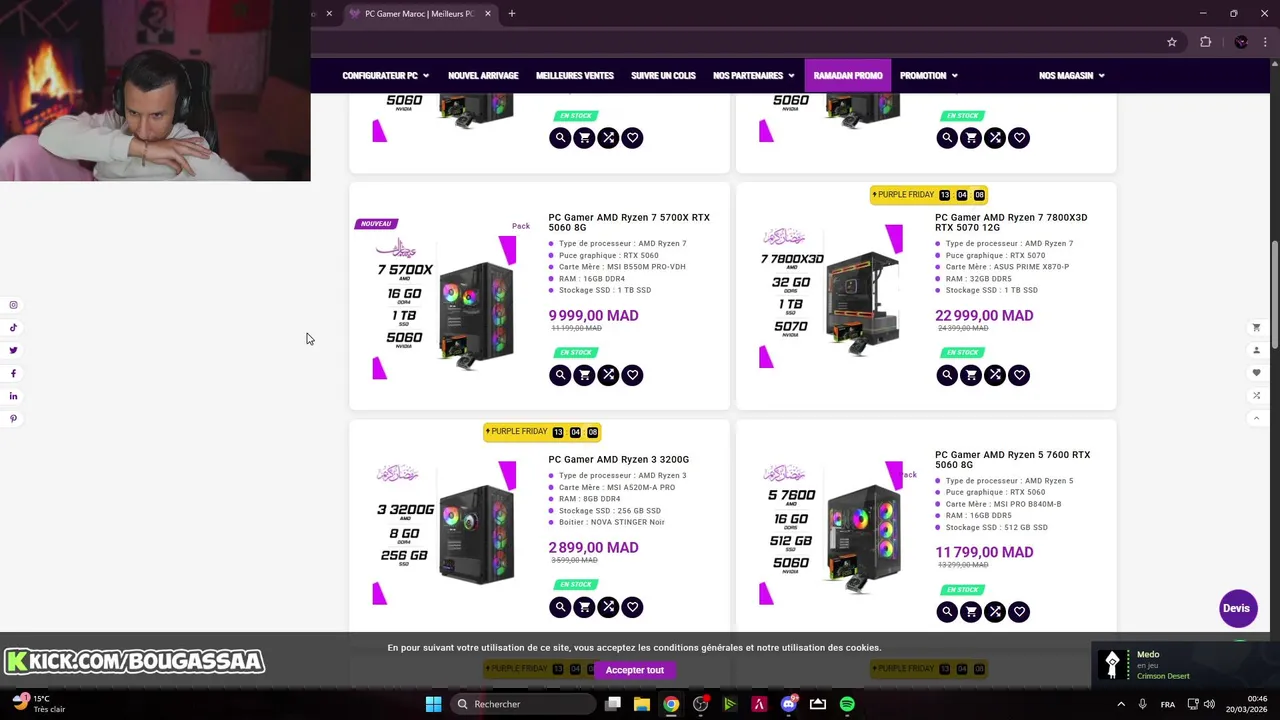Screen dimensions: 1280x720
Task: Open Discord from the taskbar
Action: 788,704
